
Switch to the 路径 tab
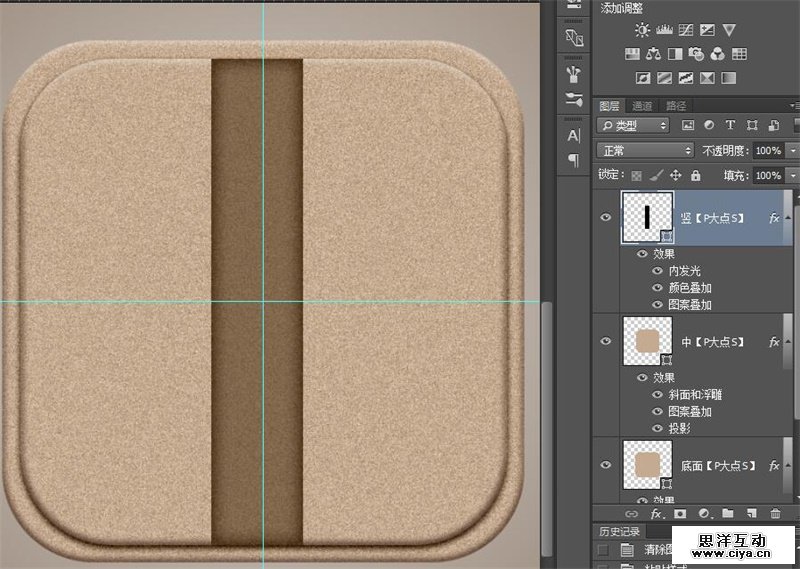(x=676, y=105)
